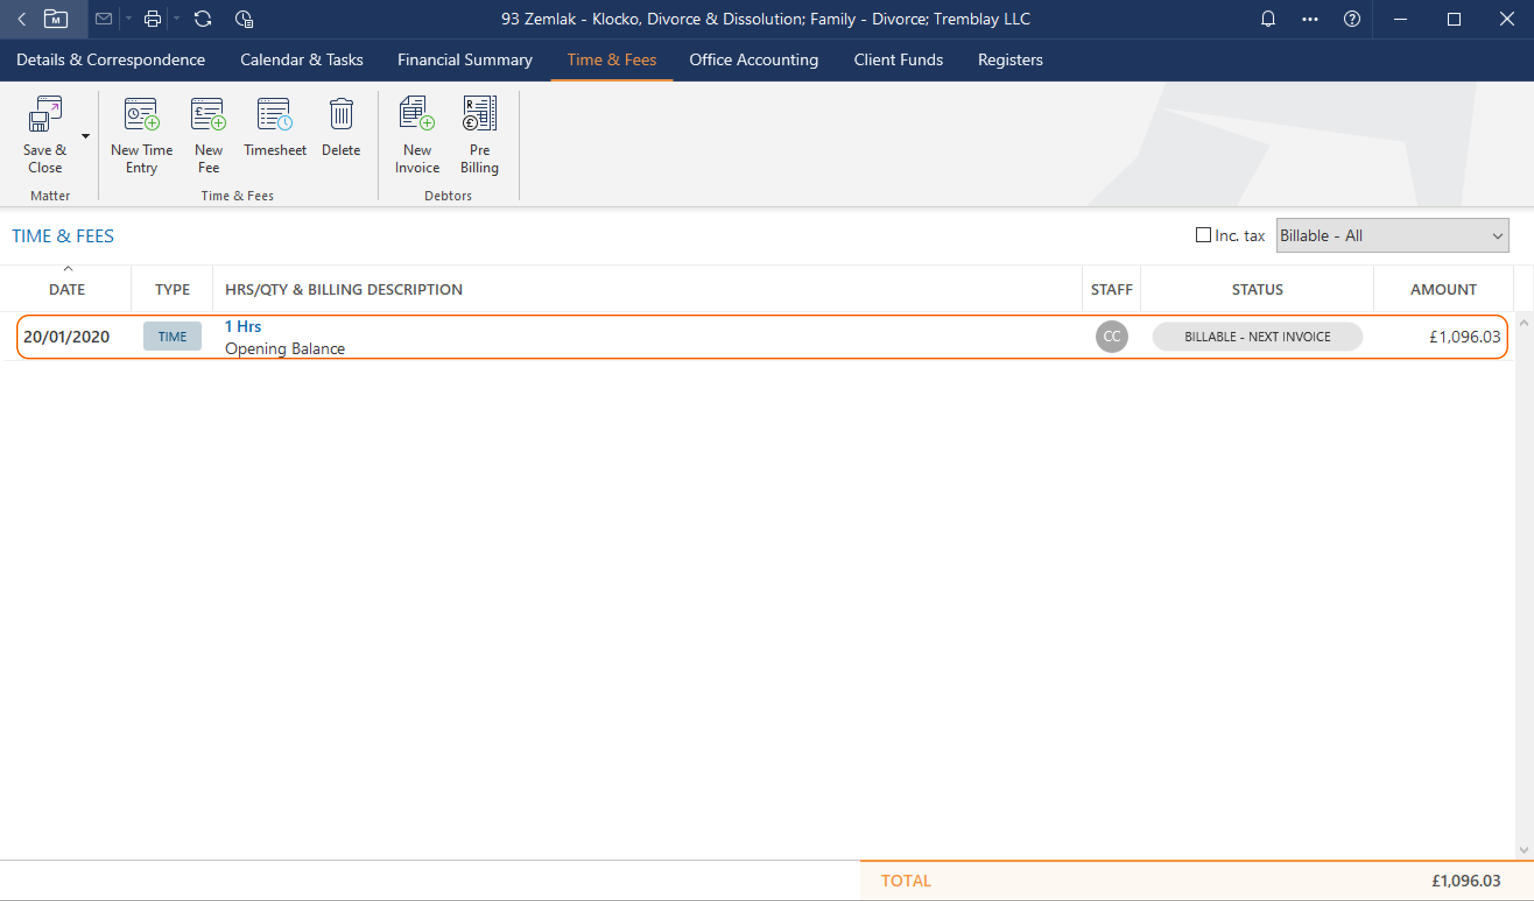The width and height of the screenshot is (1534, 901).
Task: Expand the Save & Close dropdown arrow
Action: point(86,136)
